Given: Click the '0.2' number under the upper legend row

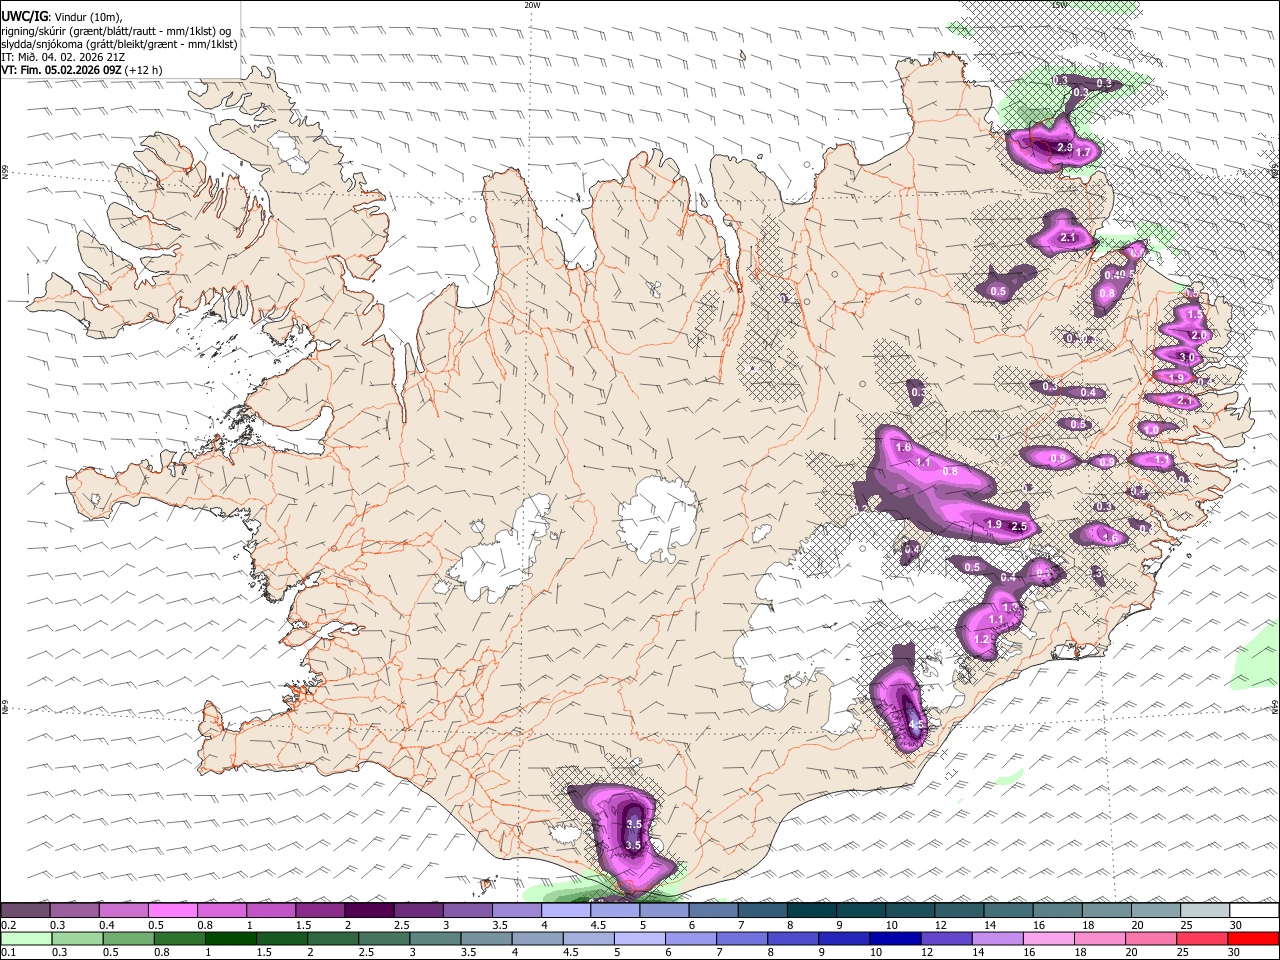Looking at the screenshot, I should (9, 925).
